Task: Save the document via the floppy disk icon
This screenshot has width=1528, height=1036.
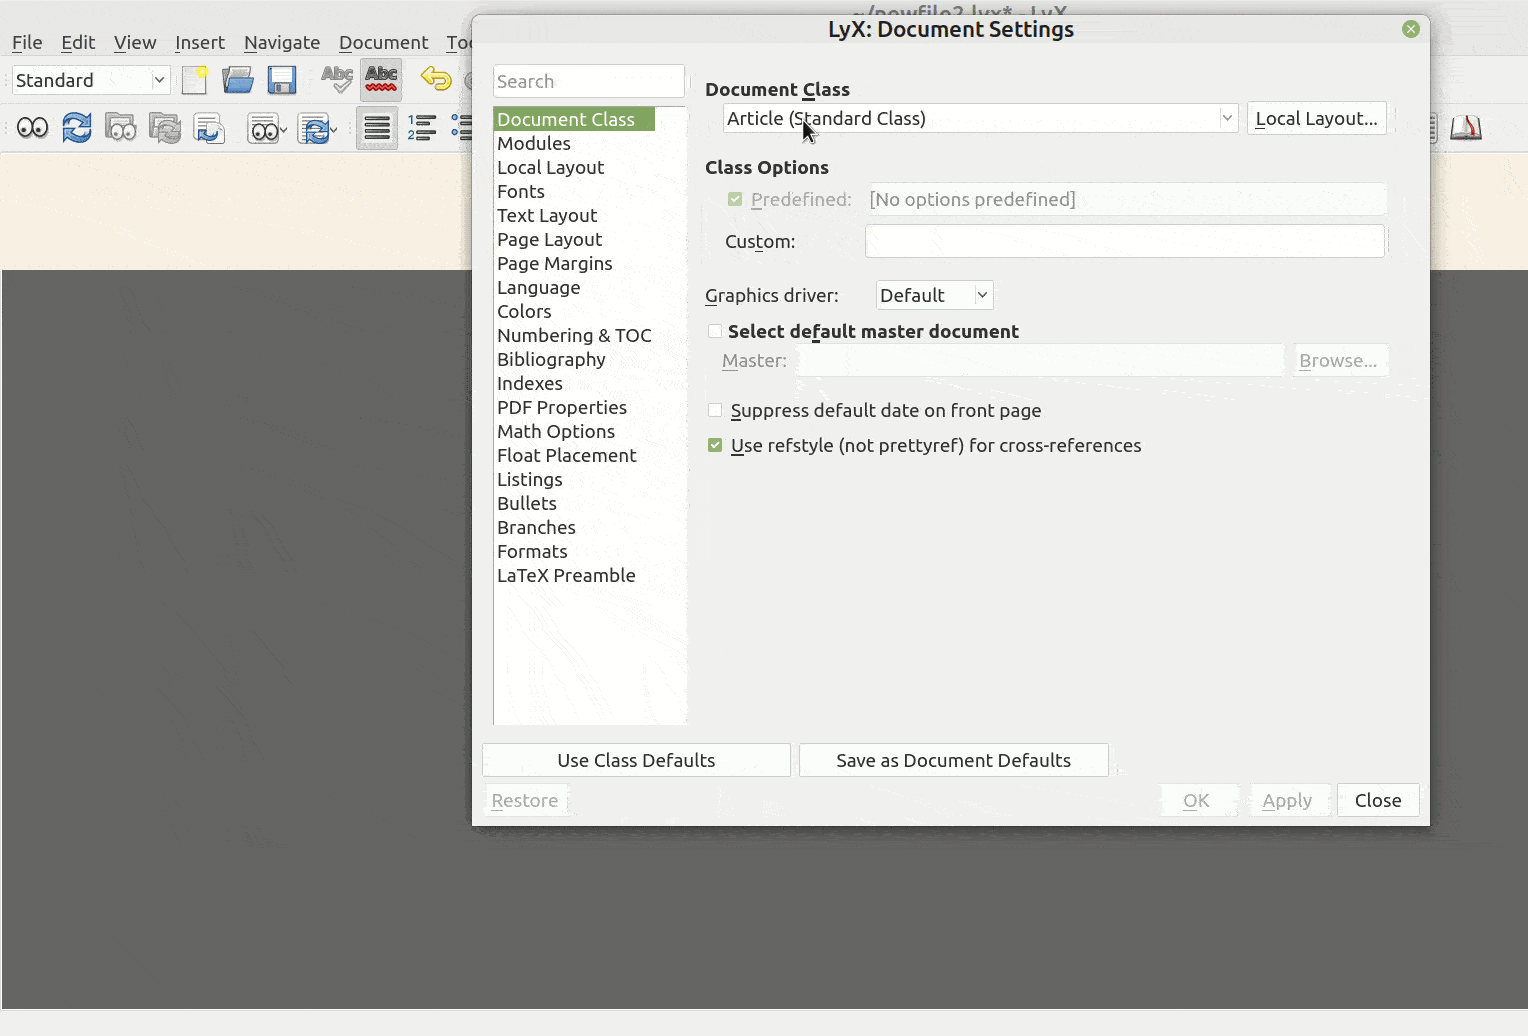Action: (x=282, y=79)
